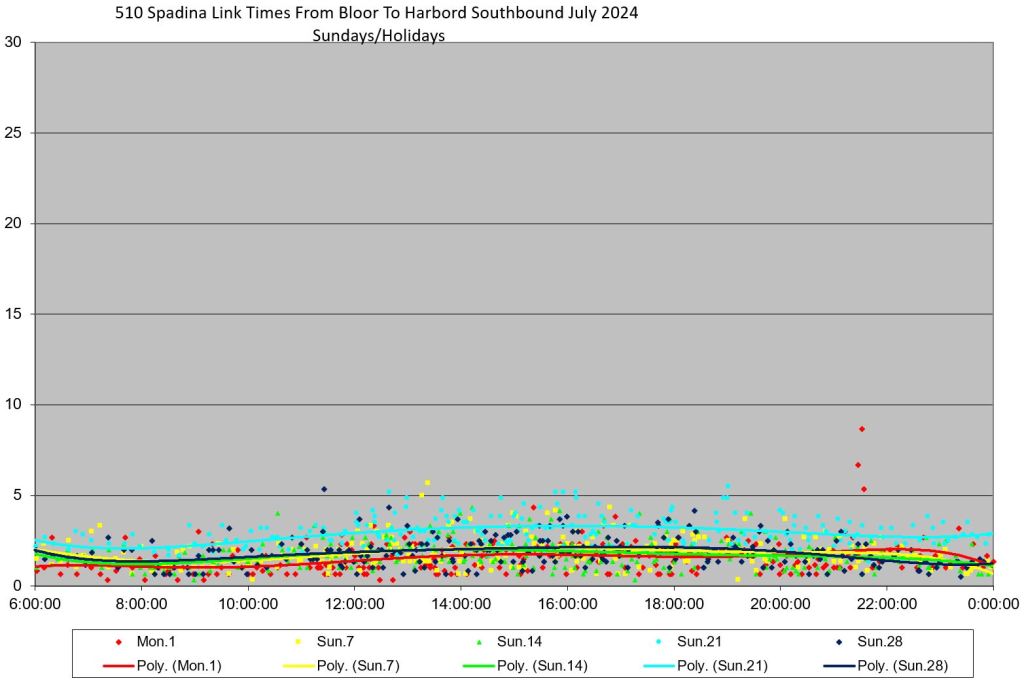Viewport: 1024px width, 683px height.
Task: Click the dark blue point above 5 near 11:30
Action: point(324,489)
